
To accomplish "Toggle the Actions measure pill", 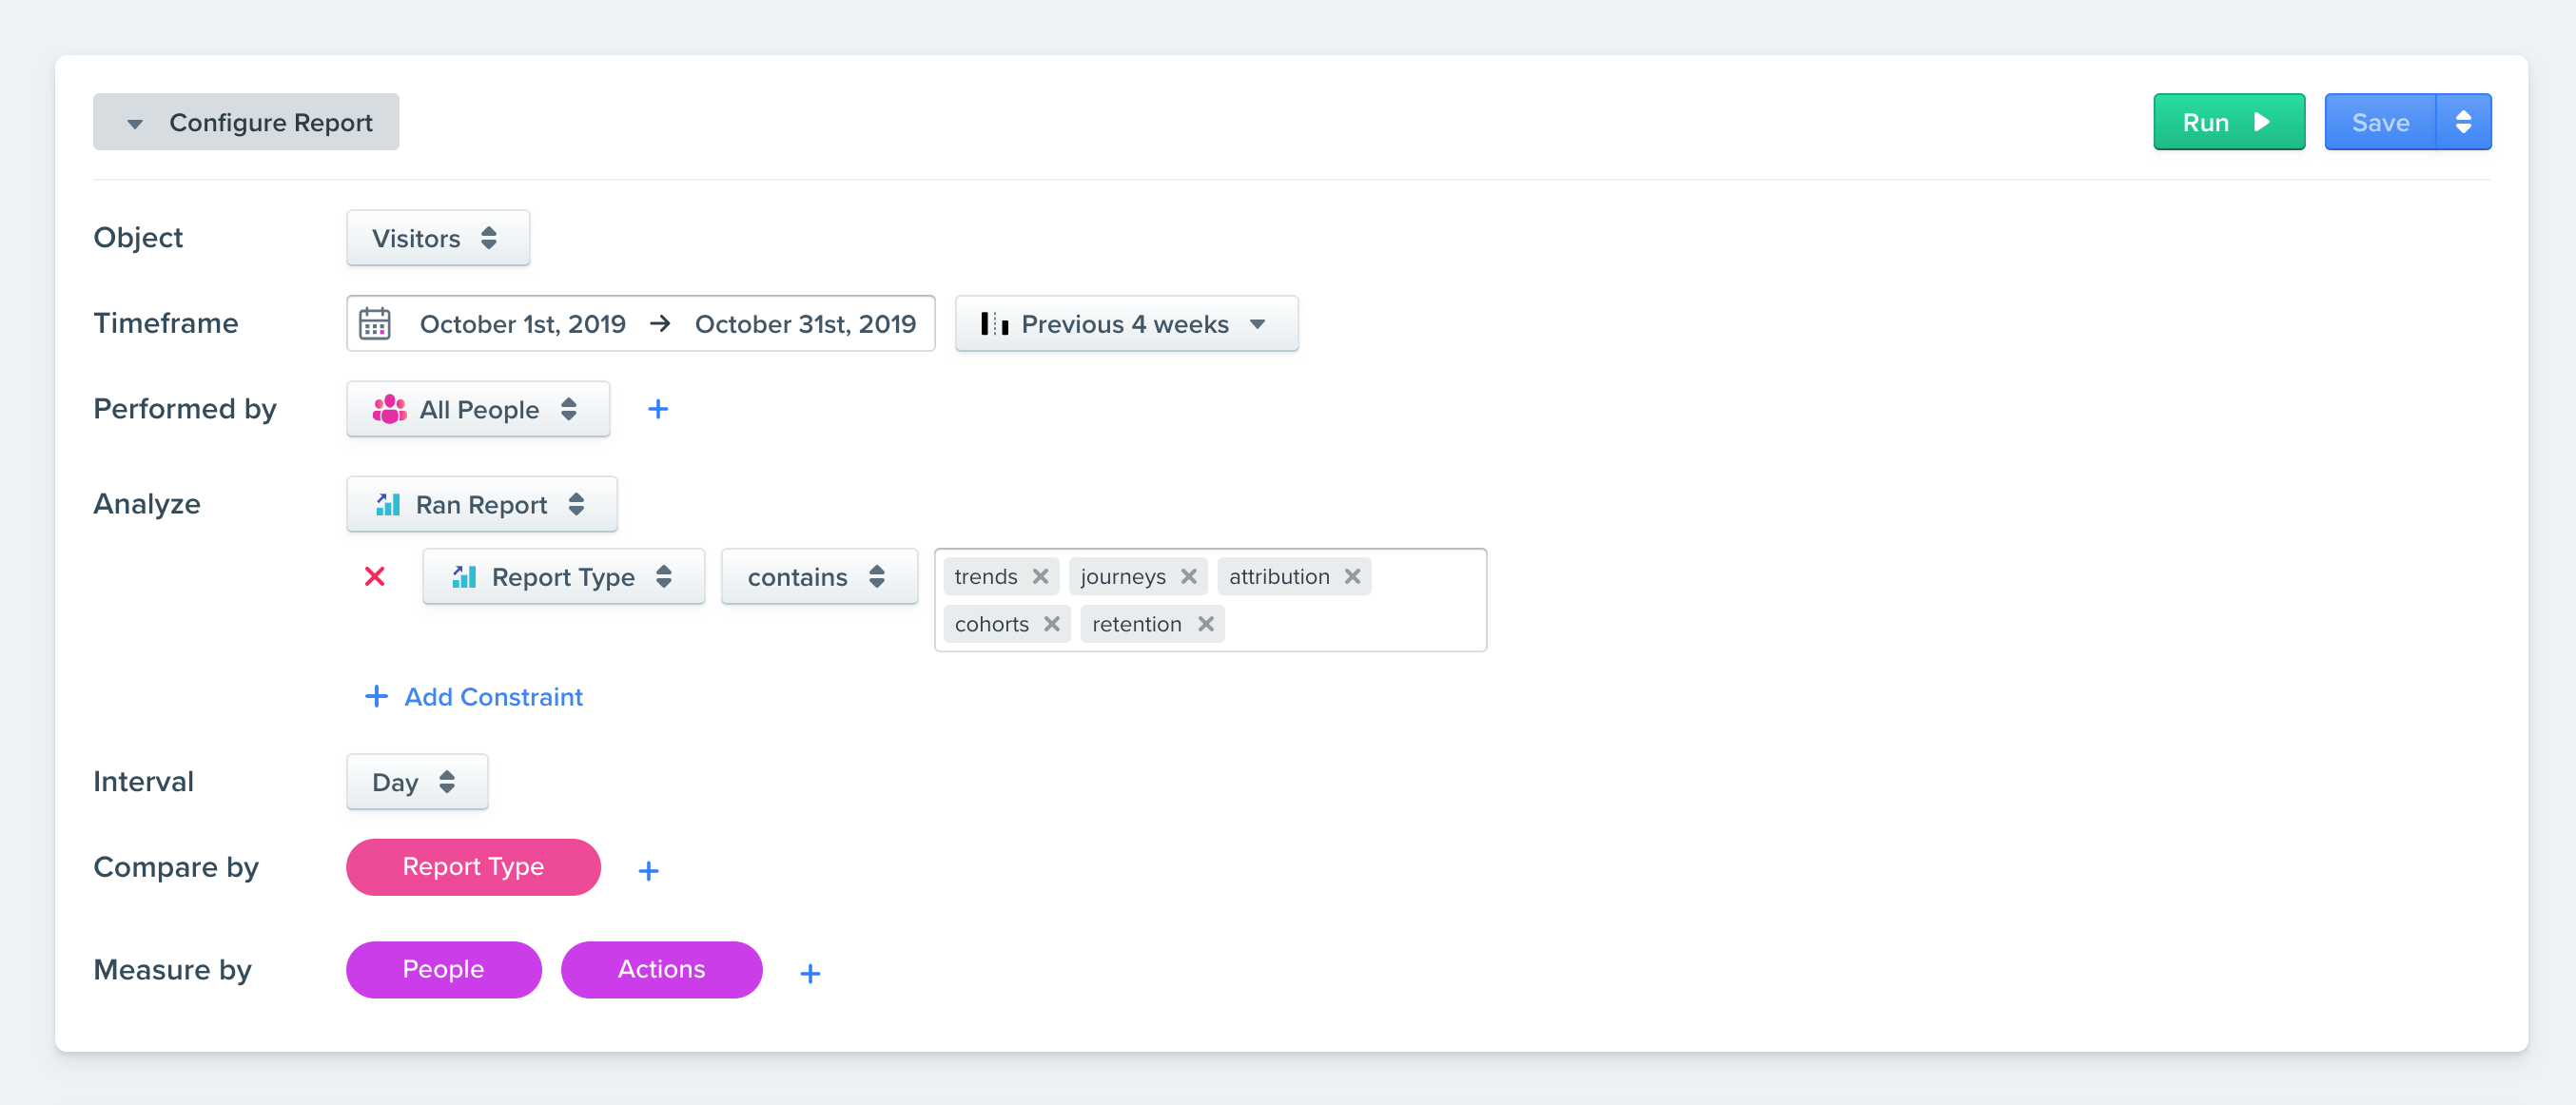I will click(661, 969).
